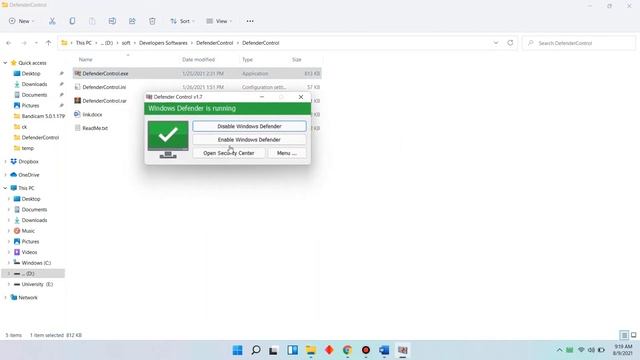Go up one folder level
The image size is (640, 360).
48,43
